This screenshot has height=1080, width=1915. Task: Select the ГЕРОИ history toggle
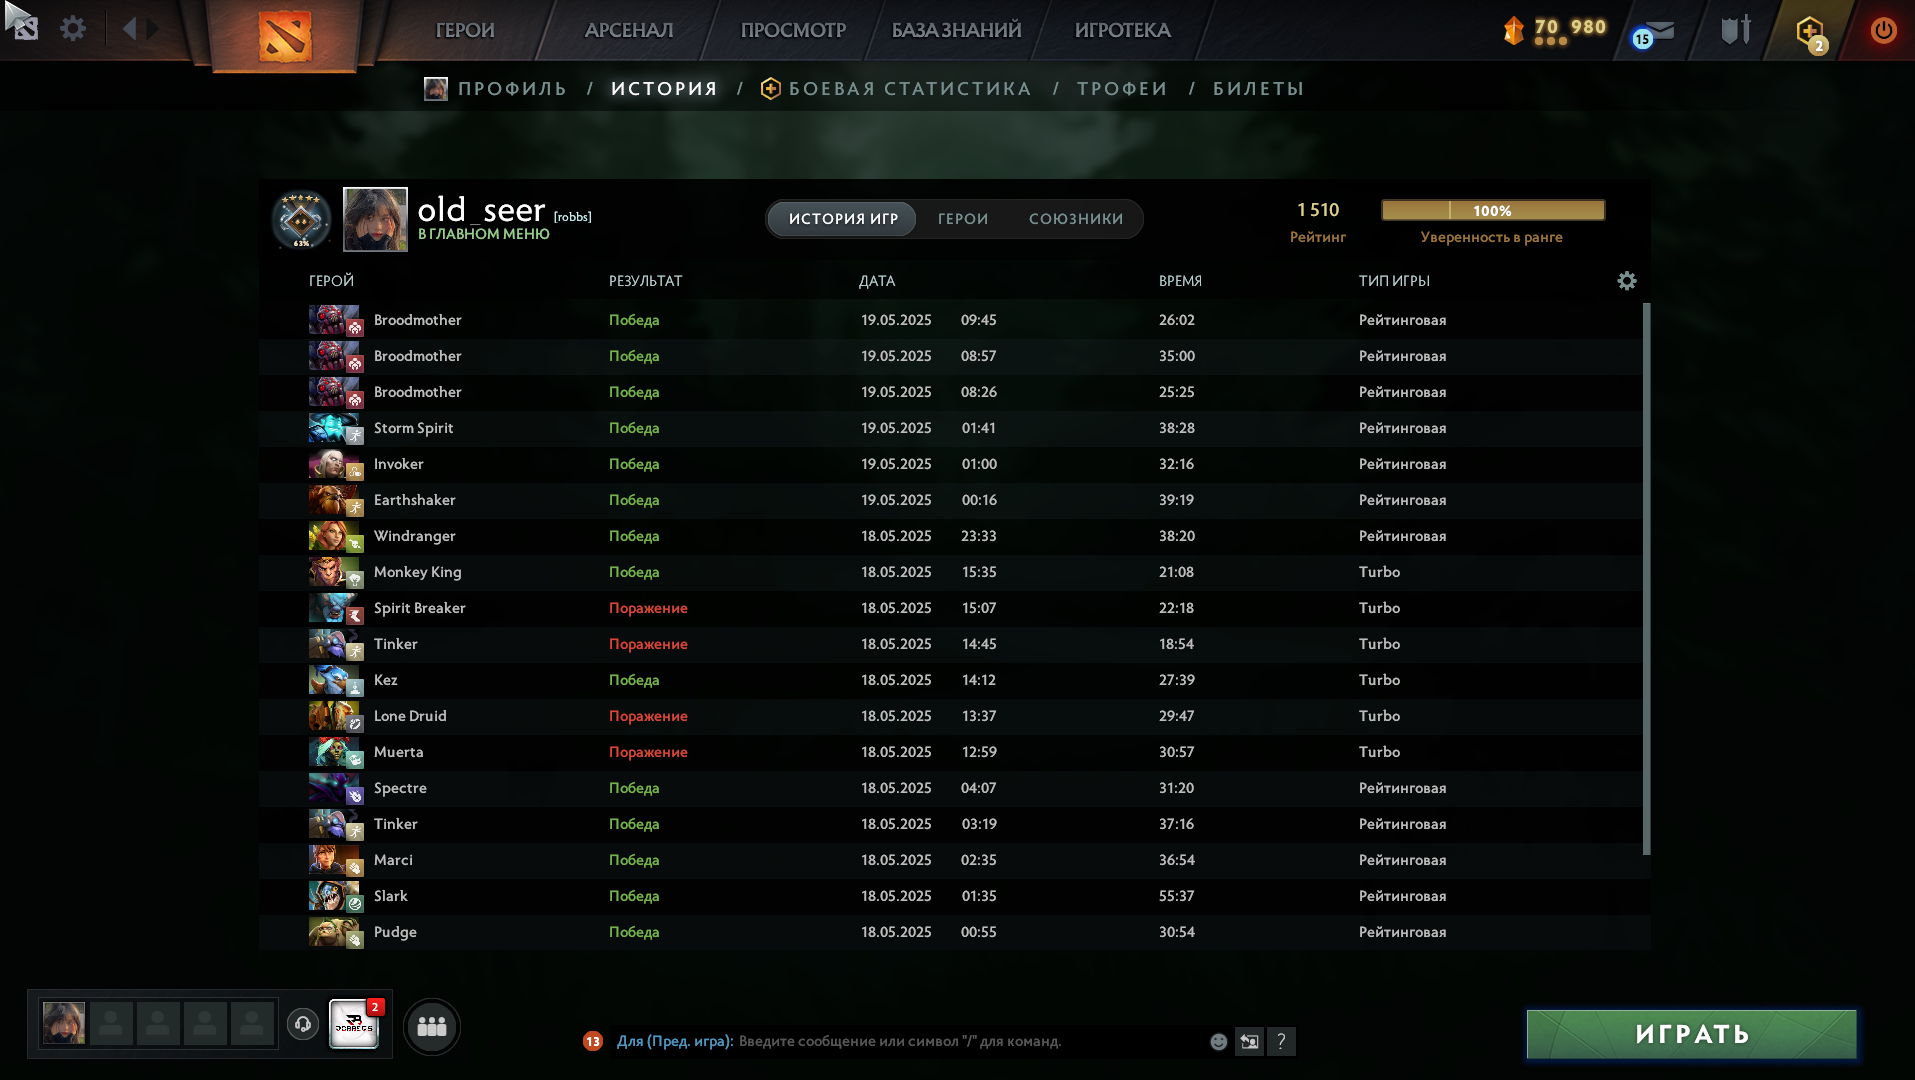click(x=963, y=219)
